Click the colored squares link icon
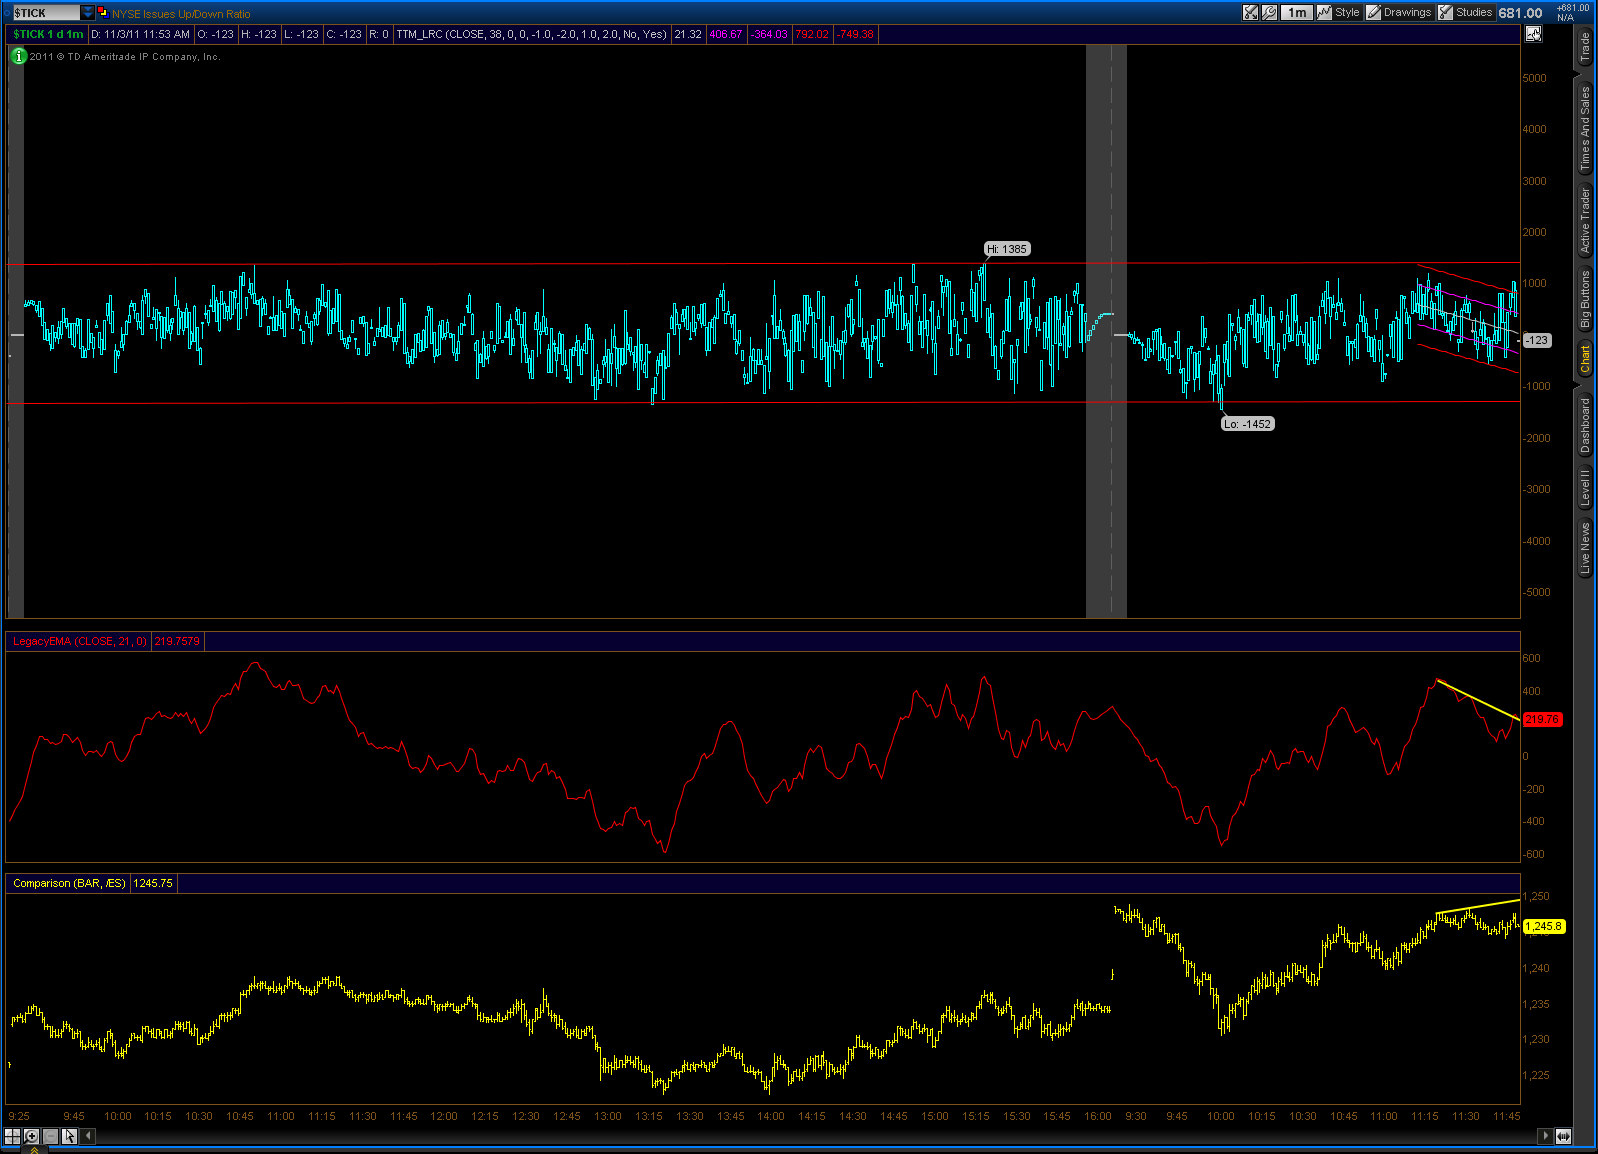 [x=103, y=12]
